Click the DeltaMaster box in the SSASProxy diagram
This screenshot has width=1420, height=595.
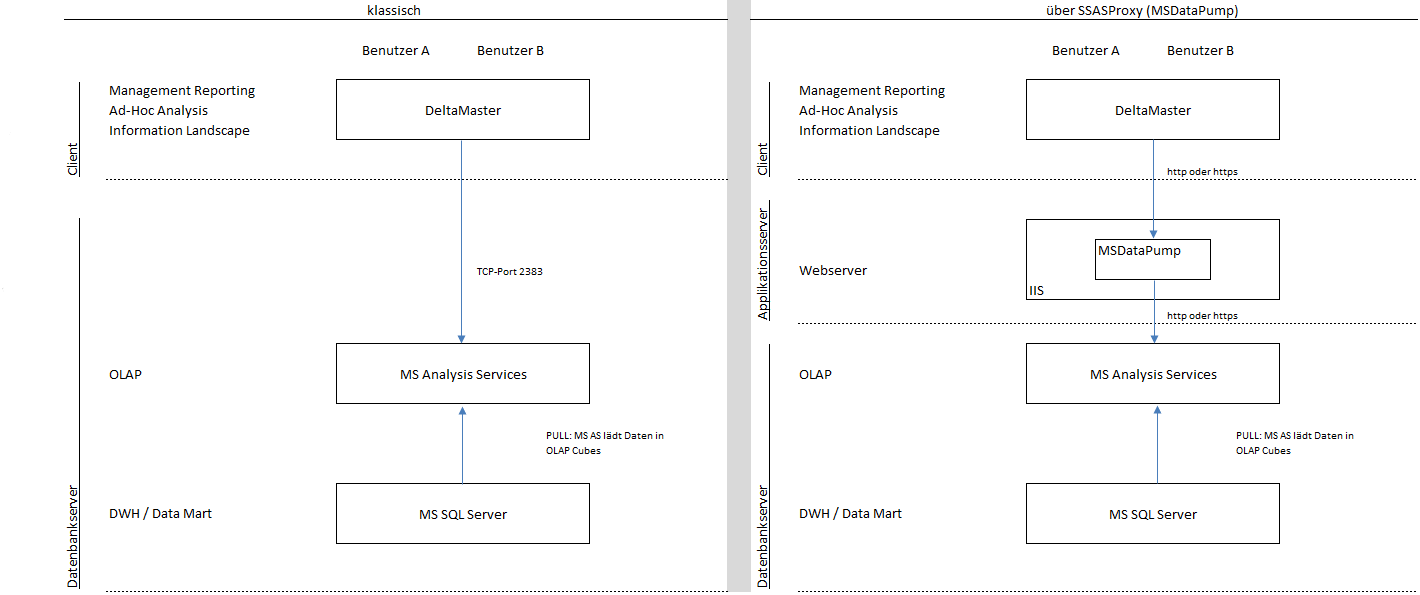[x=1153, y=110]
